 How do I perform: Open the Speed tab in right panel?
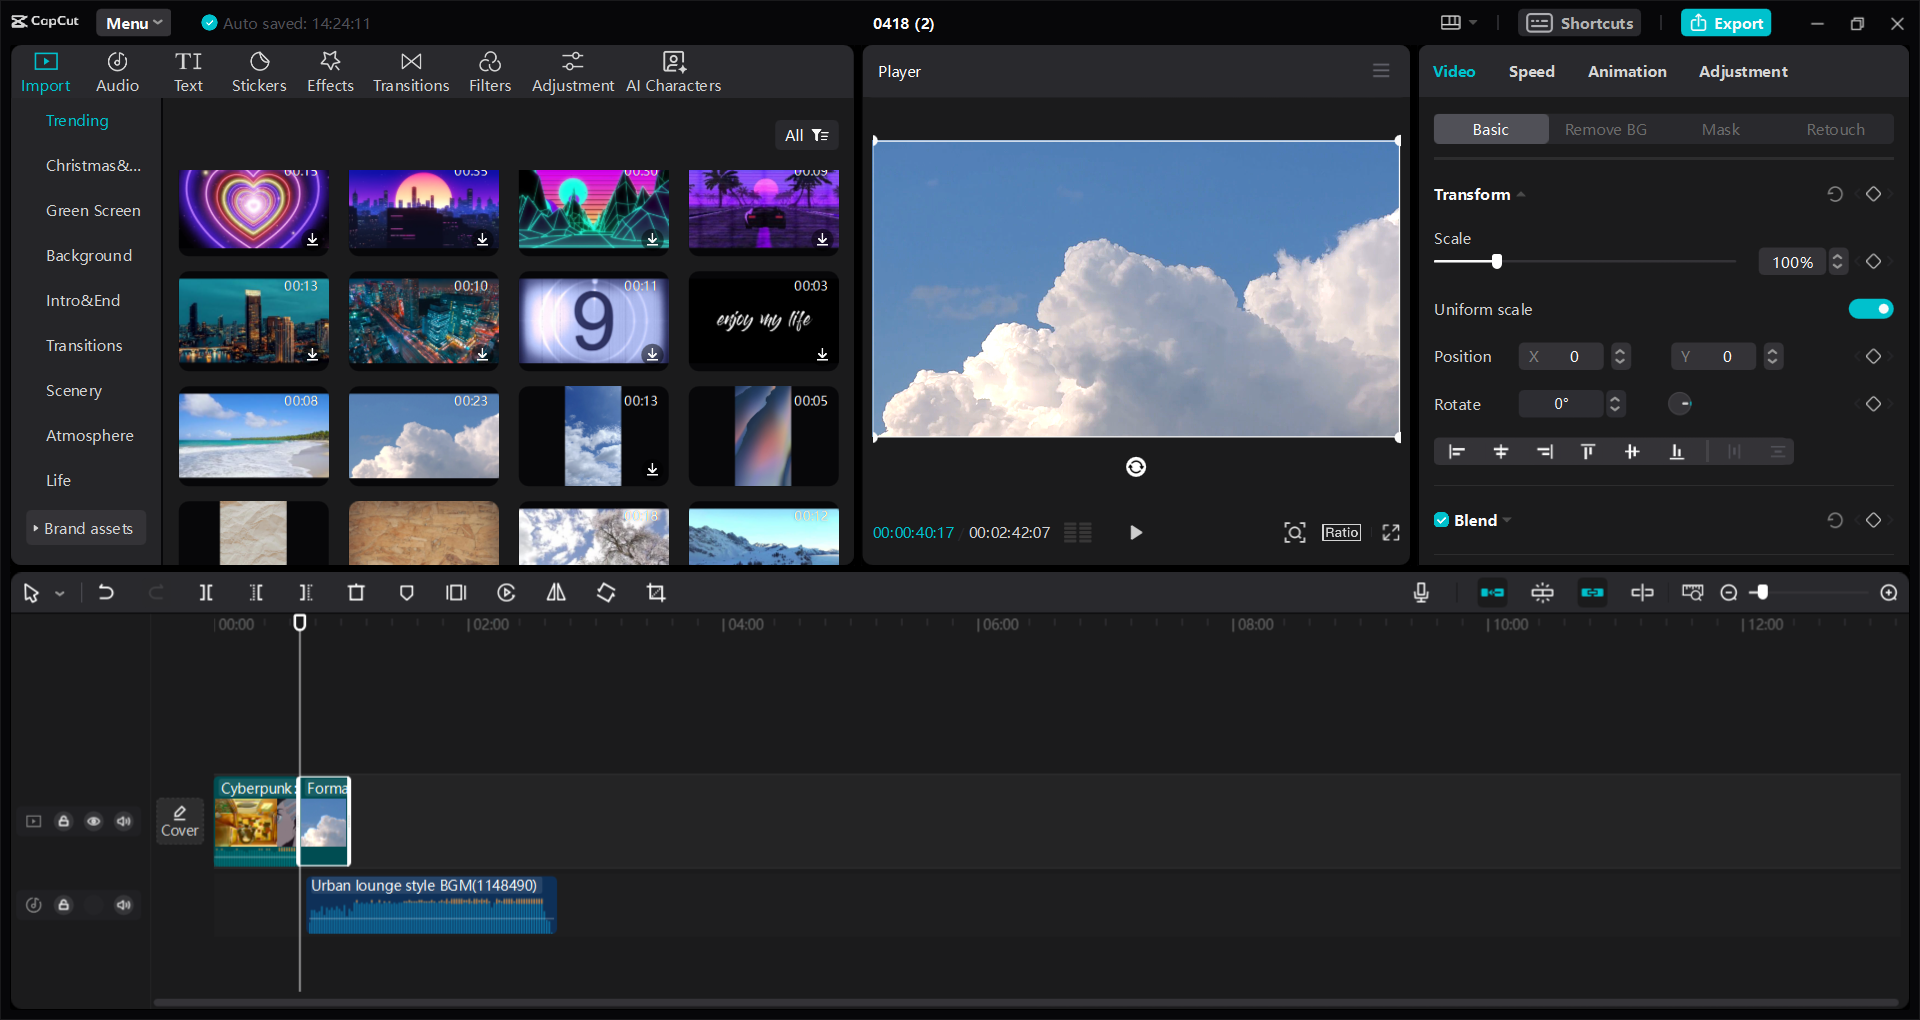pos(1531,71)
